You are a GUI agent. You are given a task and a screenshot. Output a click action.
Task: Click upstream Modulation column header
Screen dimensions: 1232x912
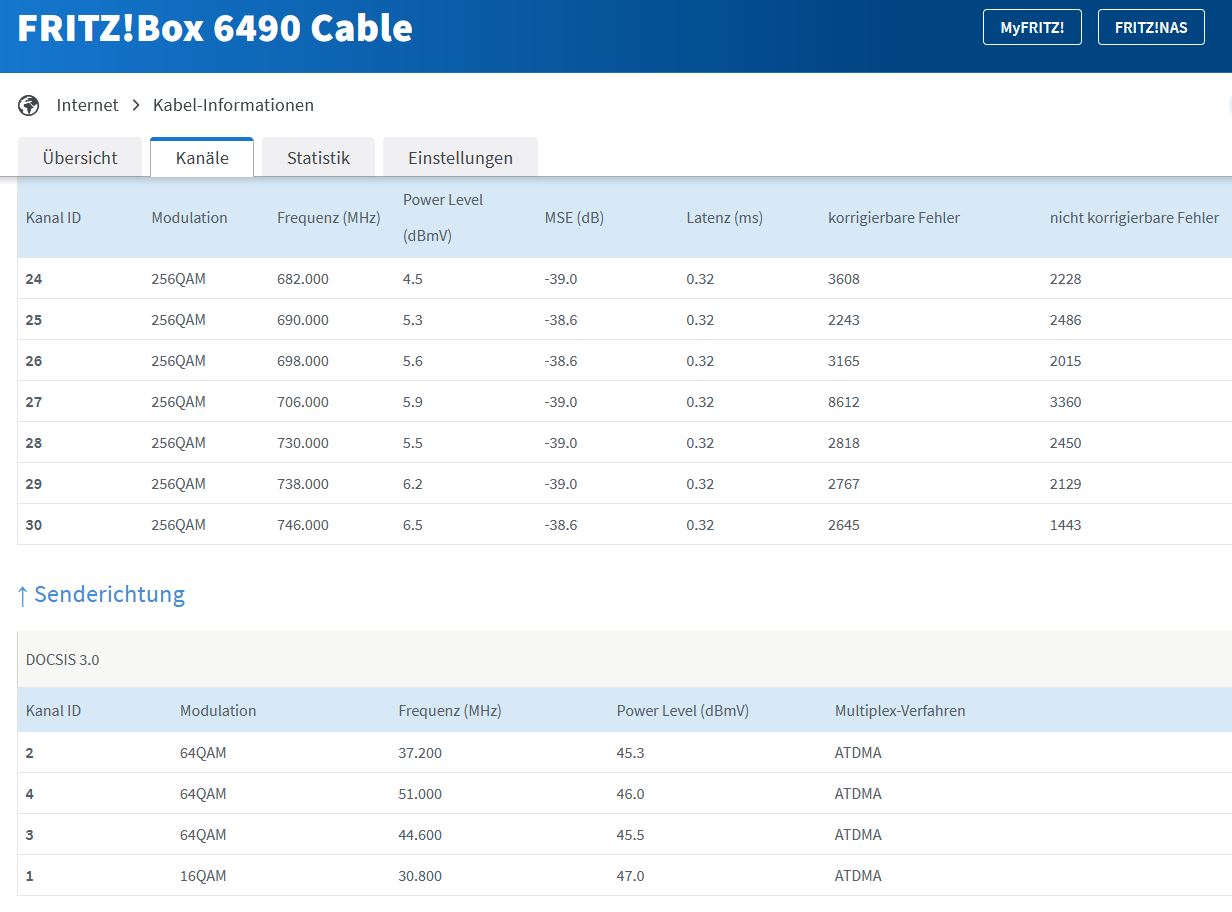[218, 711]
